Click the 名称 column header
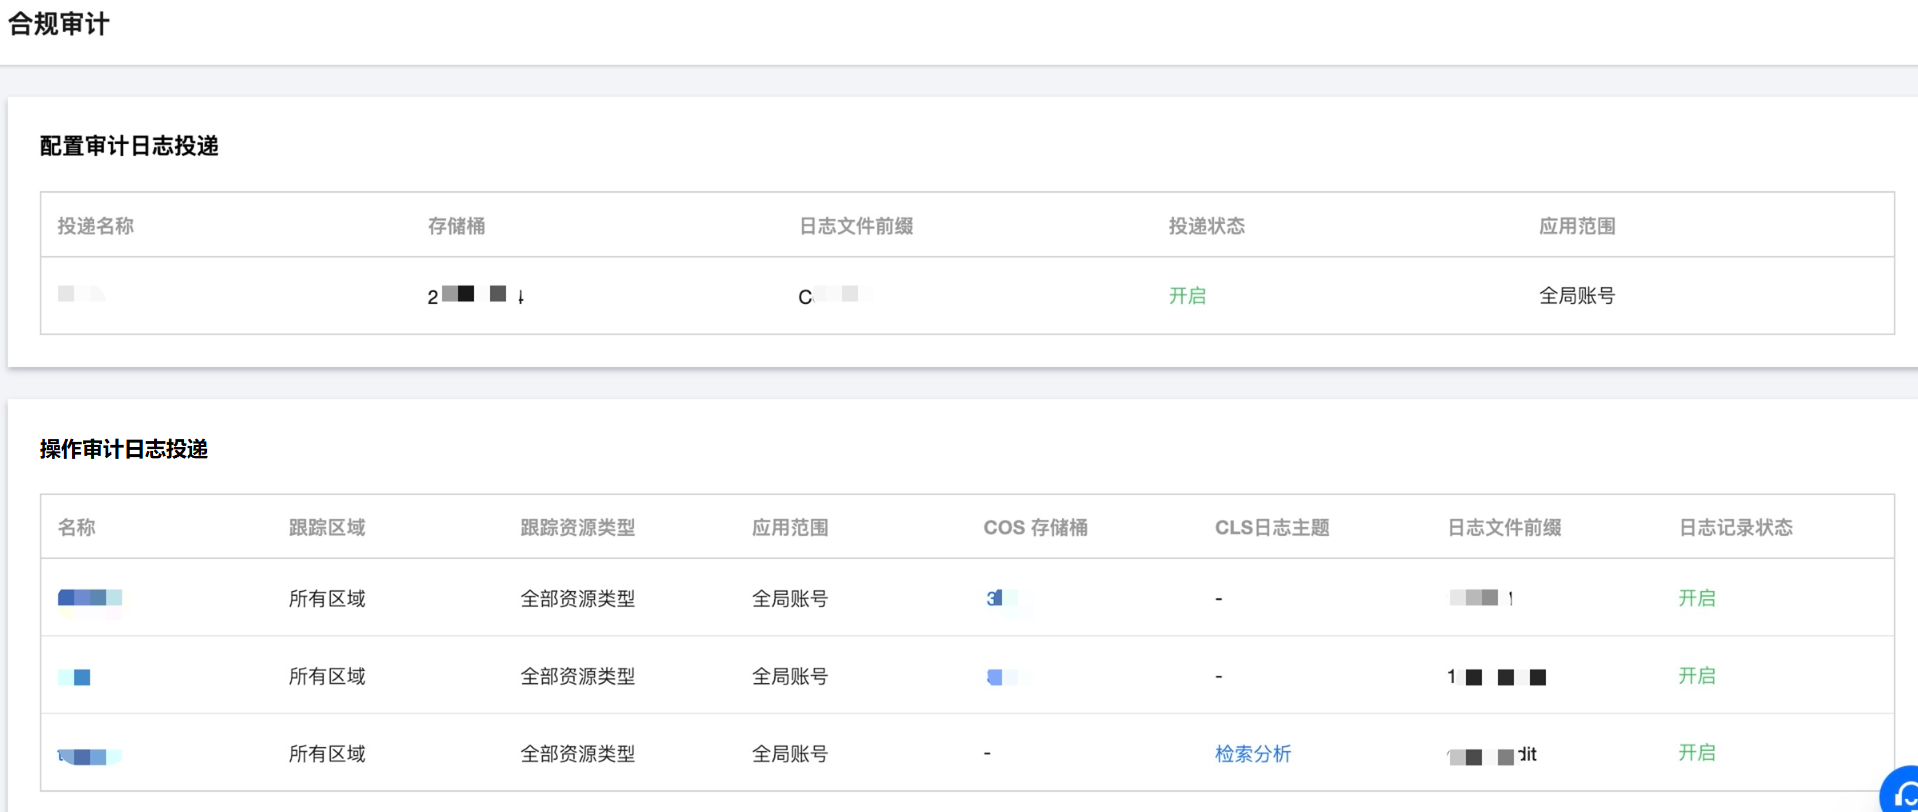The height and width of the screenshot is (812, 1918). point(77,527)
